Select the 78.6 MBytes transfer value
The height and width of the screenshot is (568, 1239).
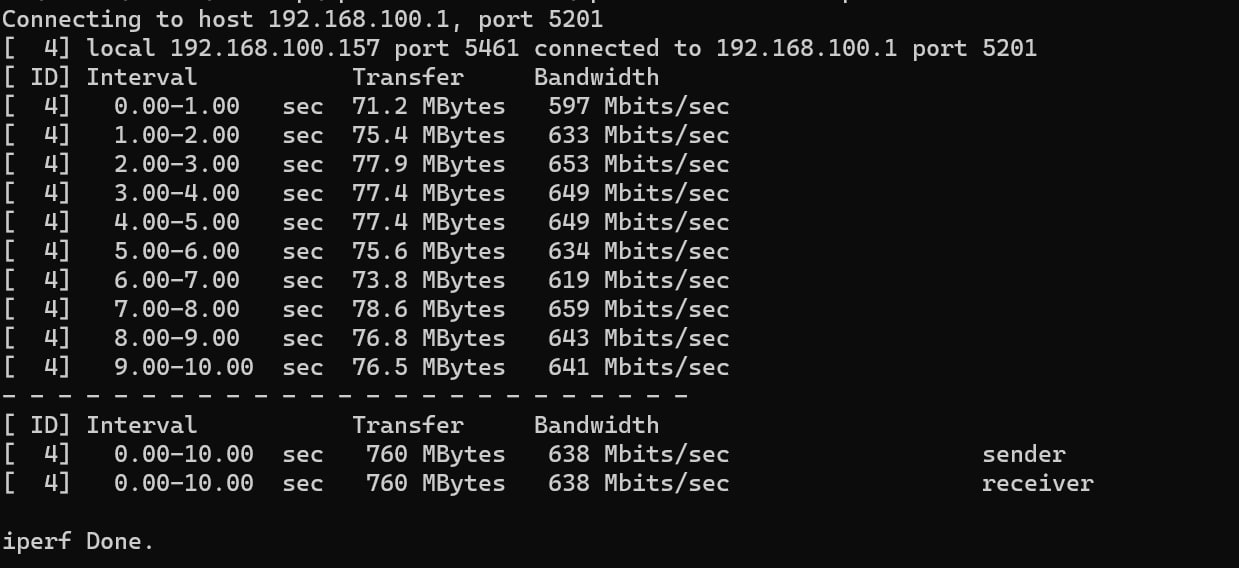[x=428, y=309]
